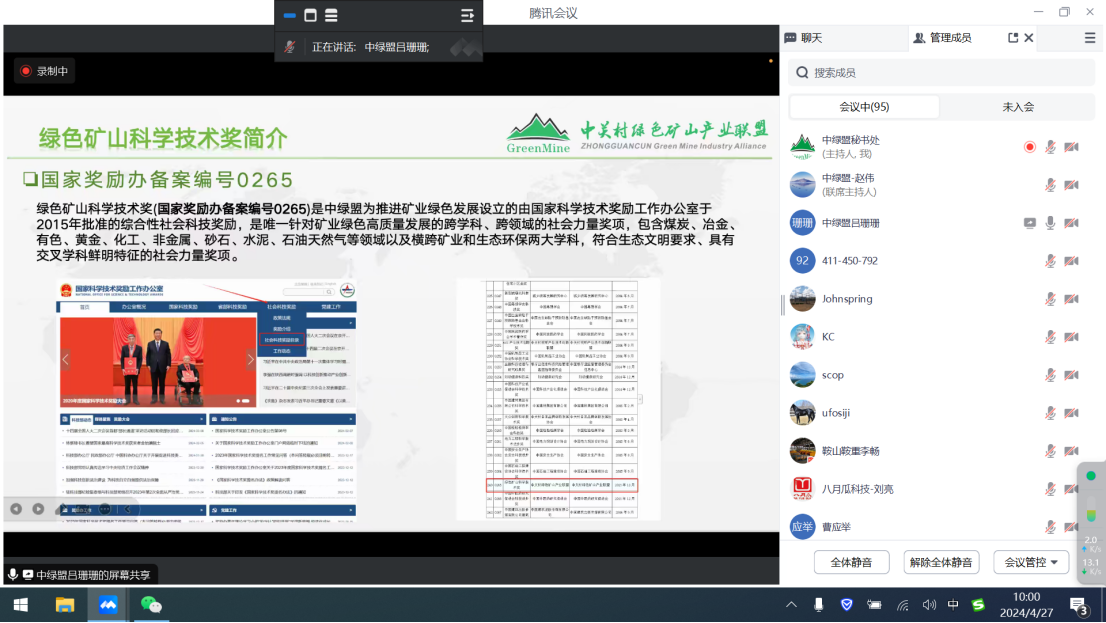The height and width of the screenshot is (623, 1106).
Task: Mute microphone of 中绿盟吕珊珊
Action: tap(1050, 223)
